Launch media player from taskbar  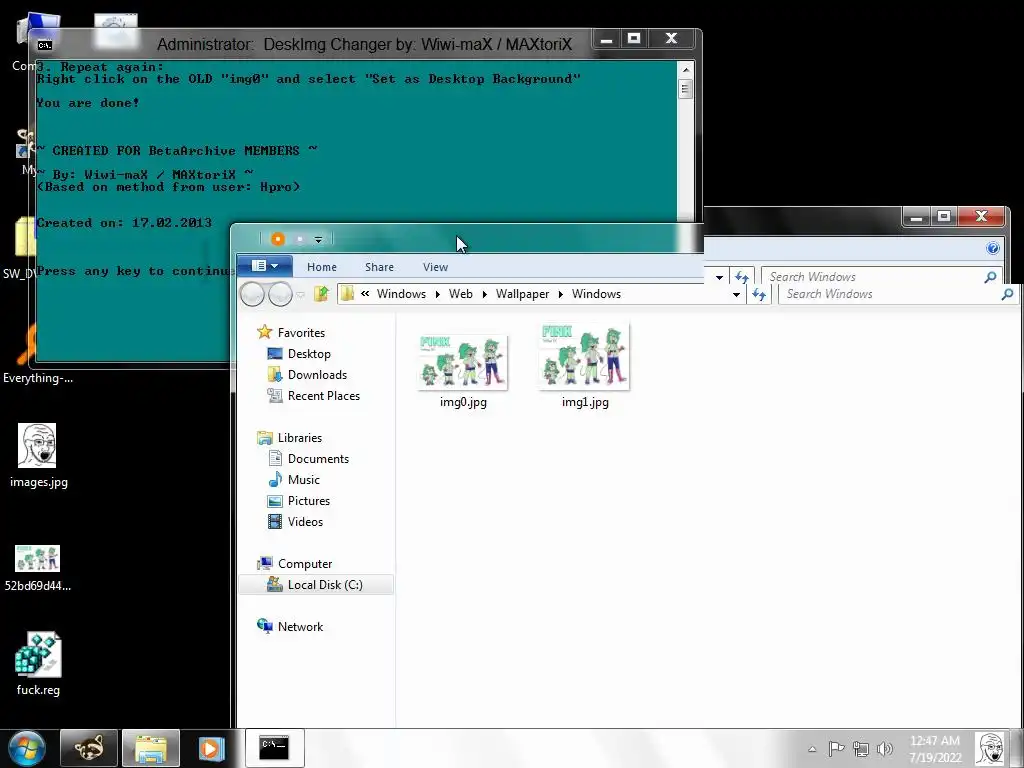point(211,748)
